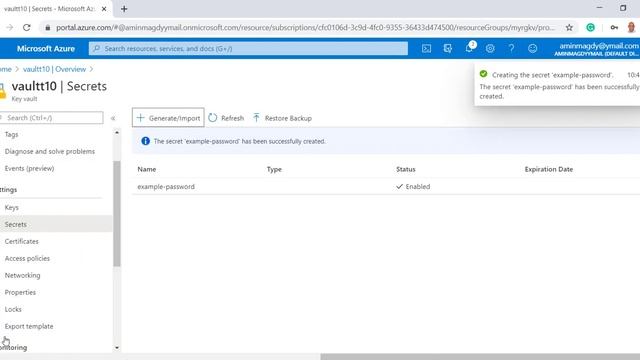Open the Chrome profile avatar

click(x=631, y=27)
